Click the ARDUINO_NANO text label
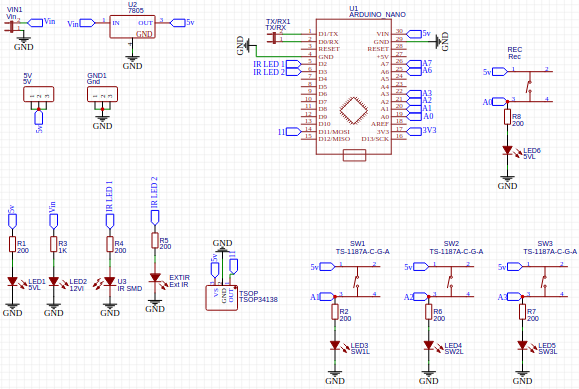The image size is (579, 389). [377, 15]
